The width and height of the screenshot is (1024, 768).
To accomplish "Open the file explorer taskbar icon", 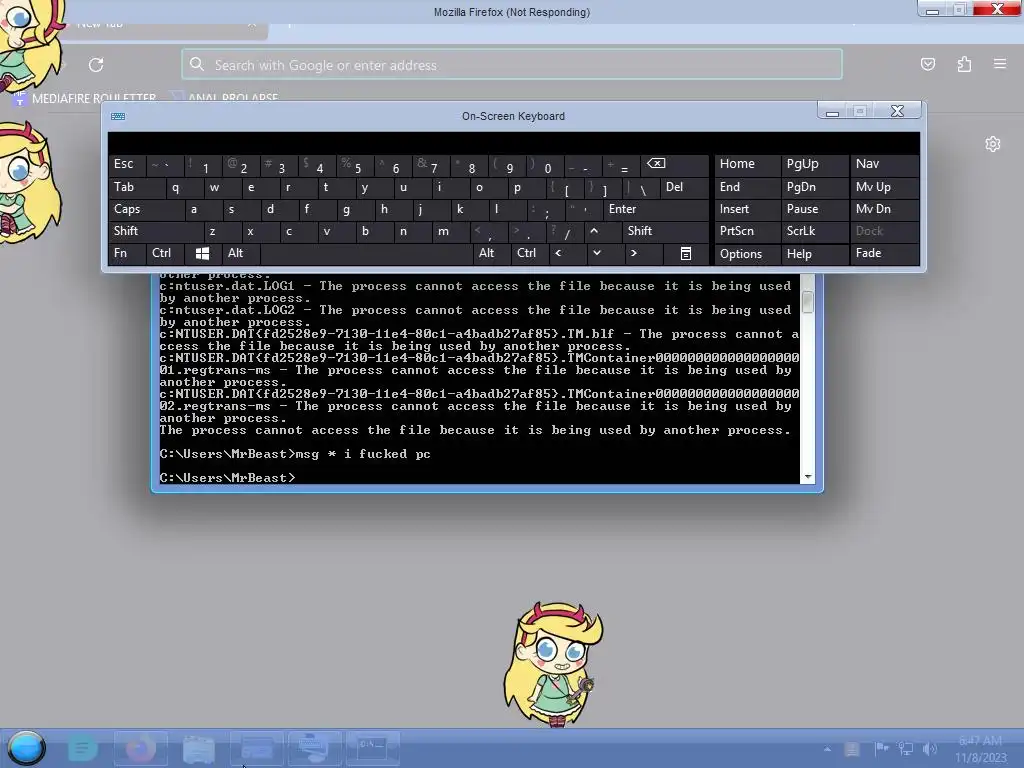I will (x=199, y=748).
